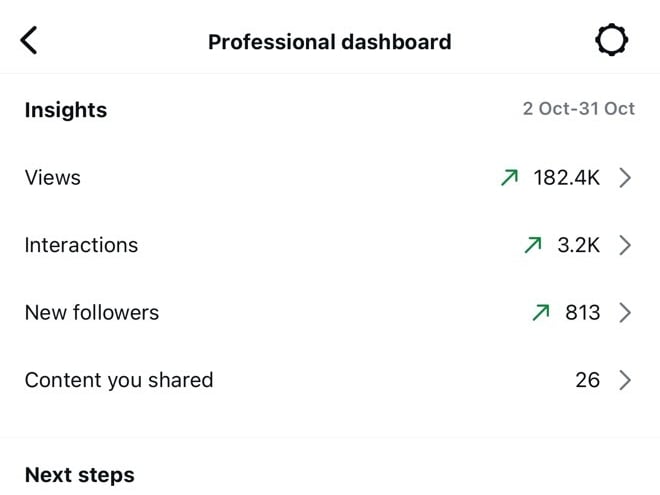Open dashboard settings gear icon

pyautogui.click(x=612, y=40)
